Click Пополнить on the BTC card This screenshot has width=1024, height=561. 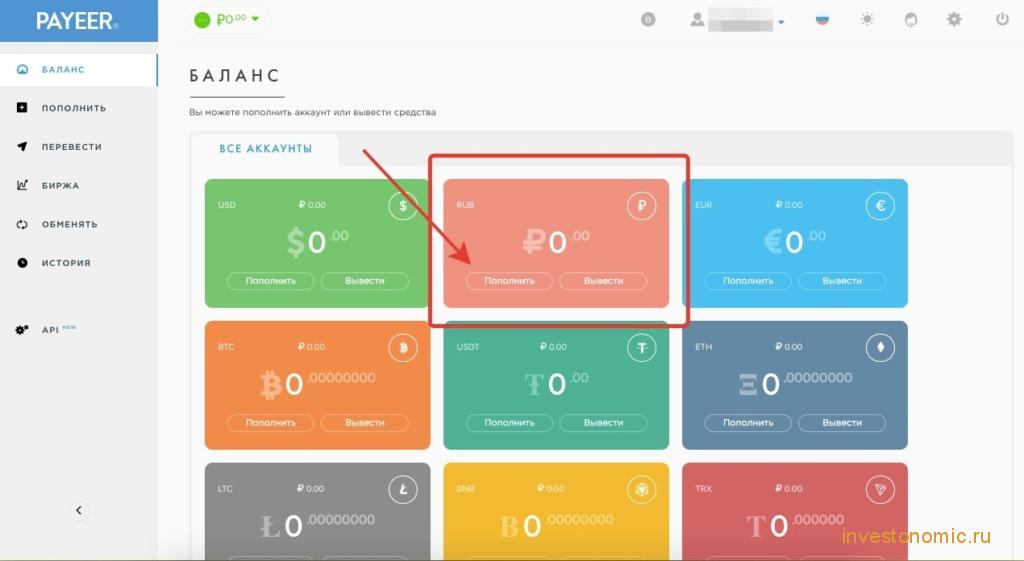tap(271, 423)
